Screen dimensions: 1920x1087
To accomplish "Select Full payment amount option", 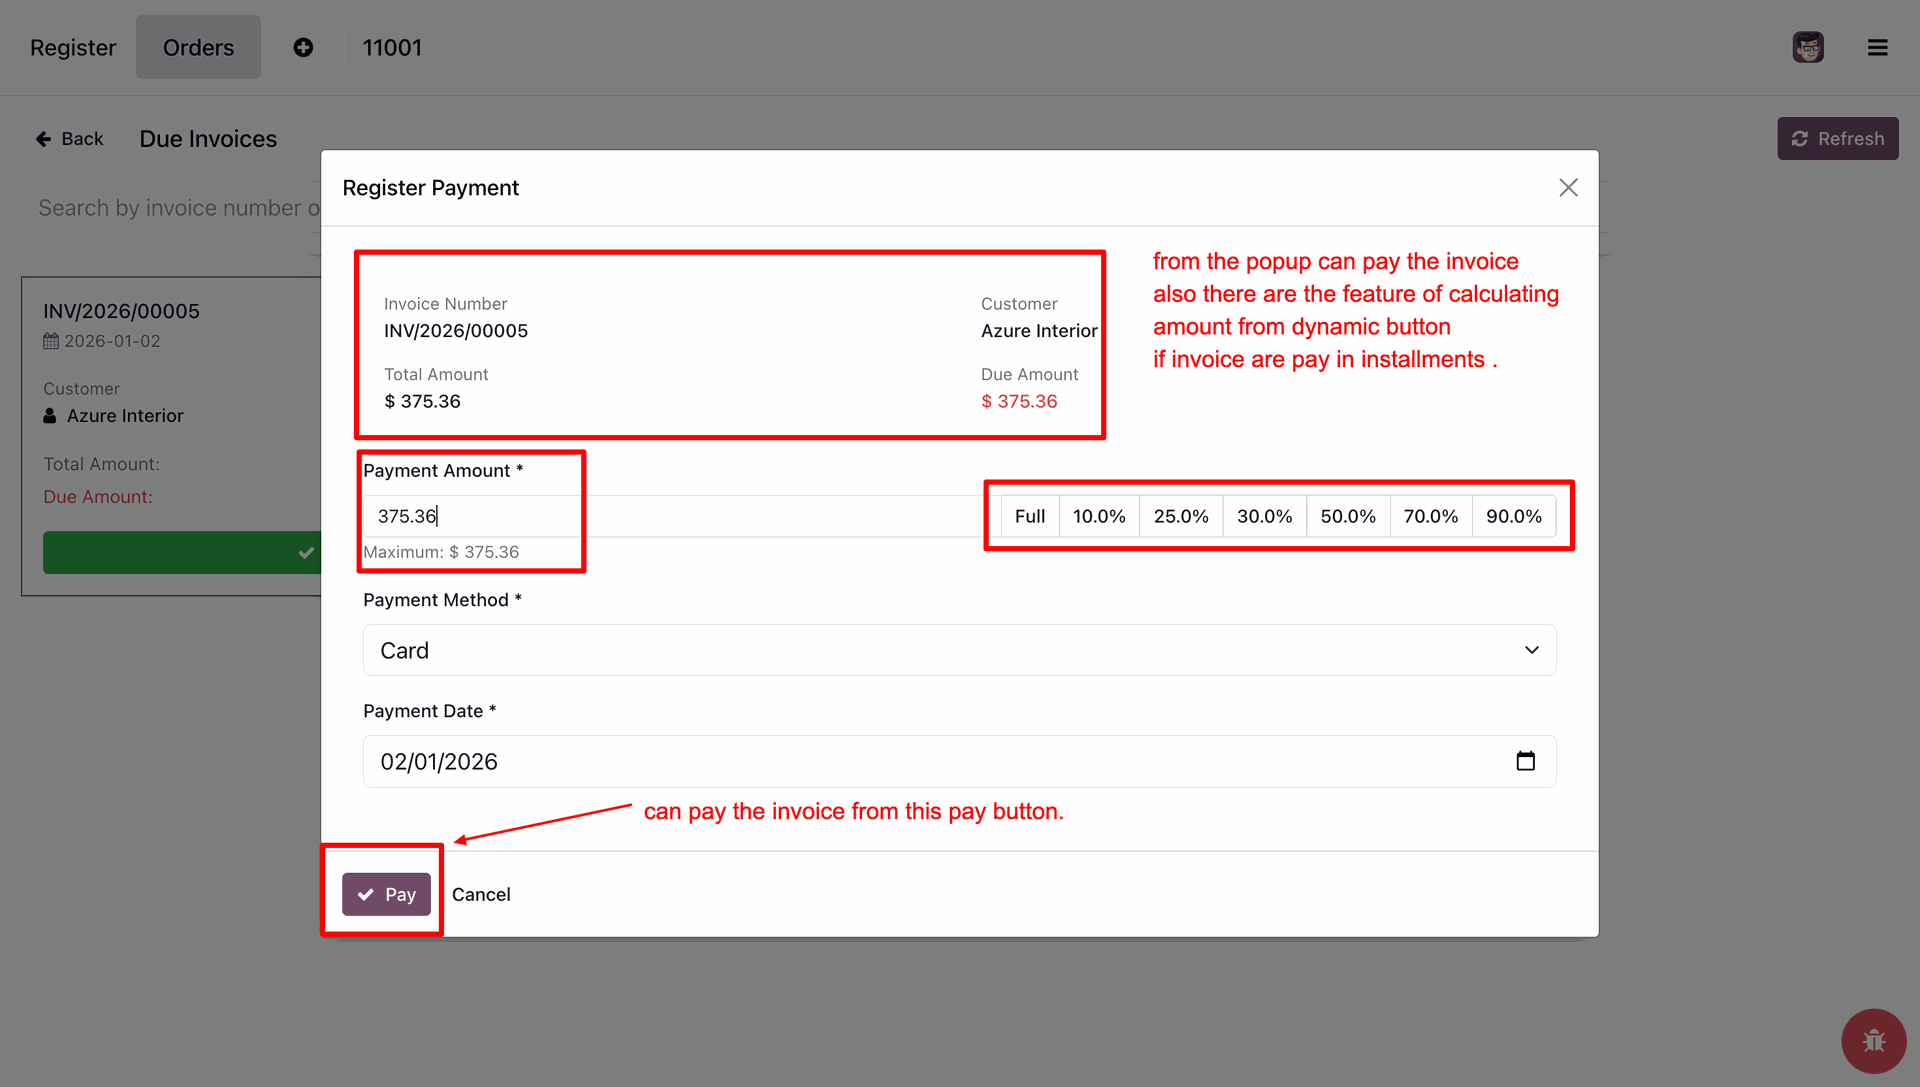I will tap(1029, 517).
